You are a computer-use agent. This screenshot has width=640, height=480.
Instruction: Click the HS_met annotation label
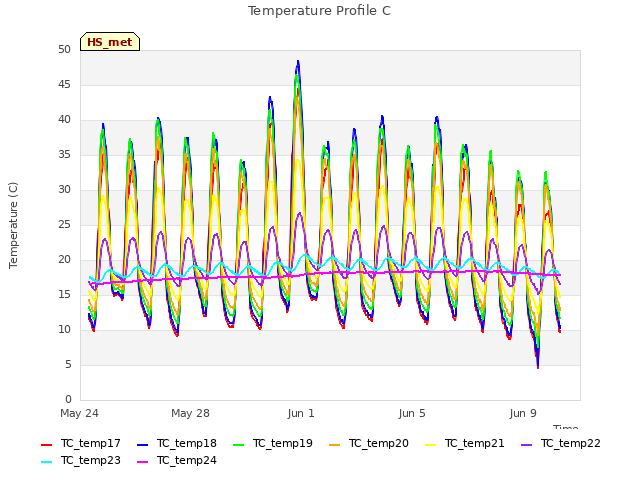[x=110, y=42]
